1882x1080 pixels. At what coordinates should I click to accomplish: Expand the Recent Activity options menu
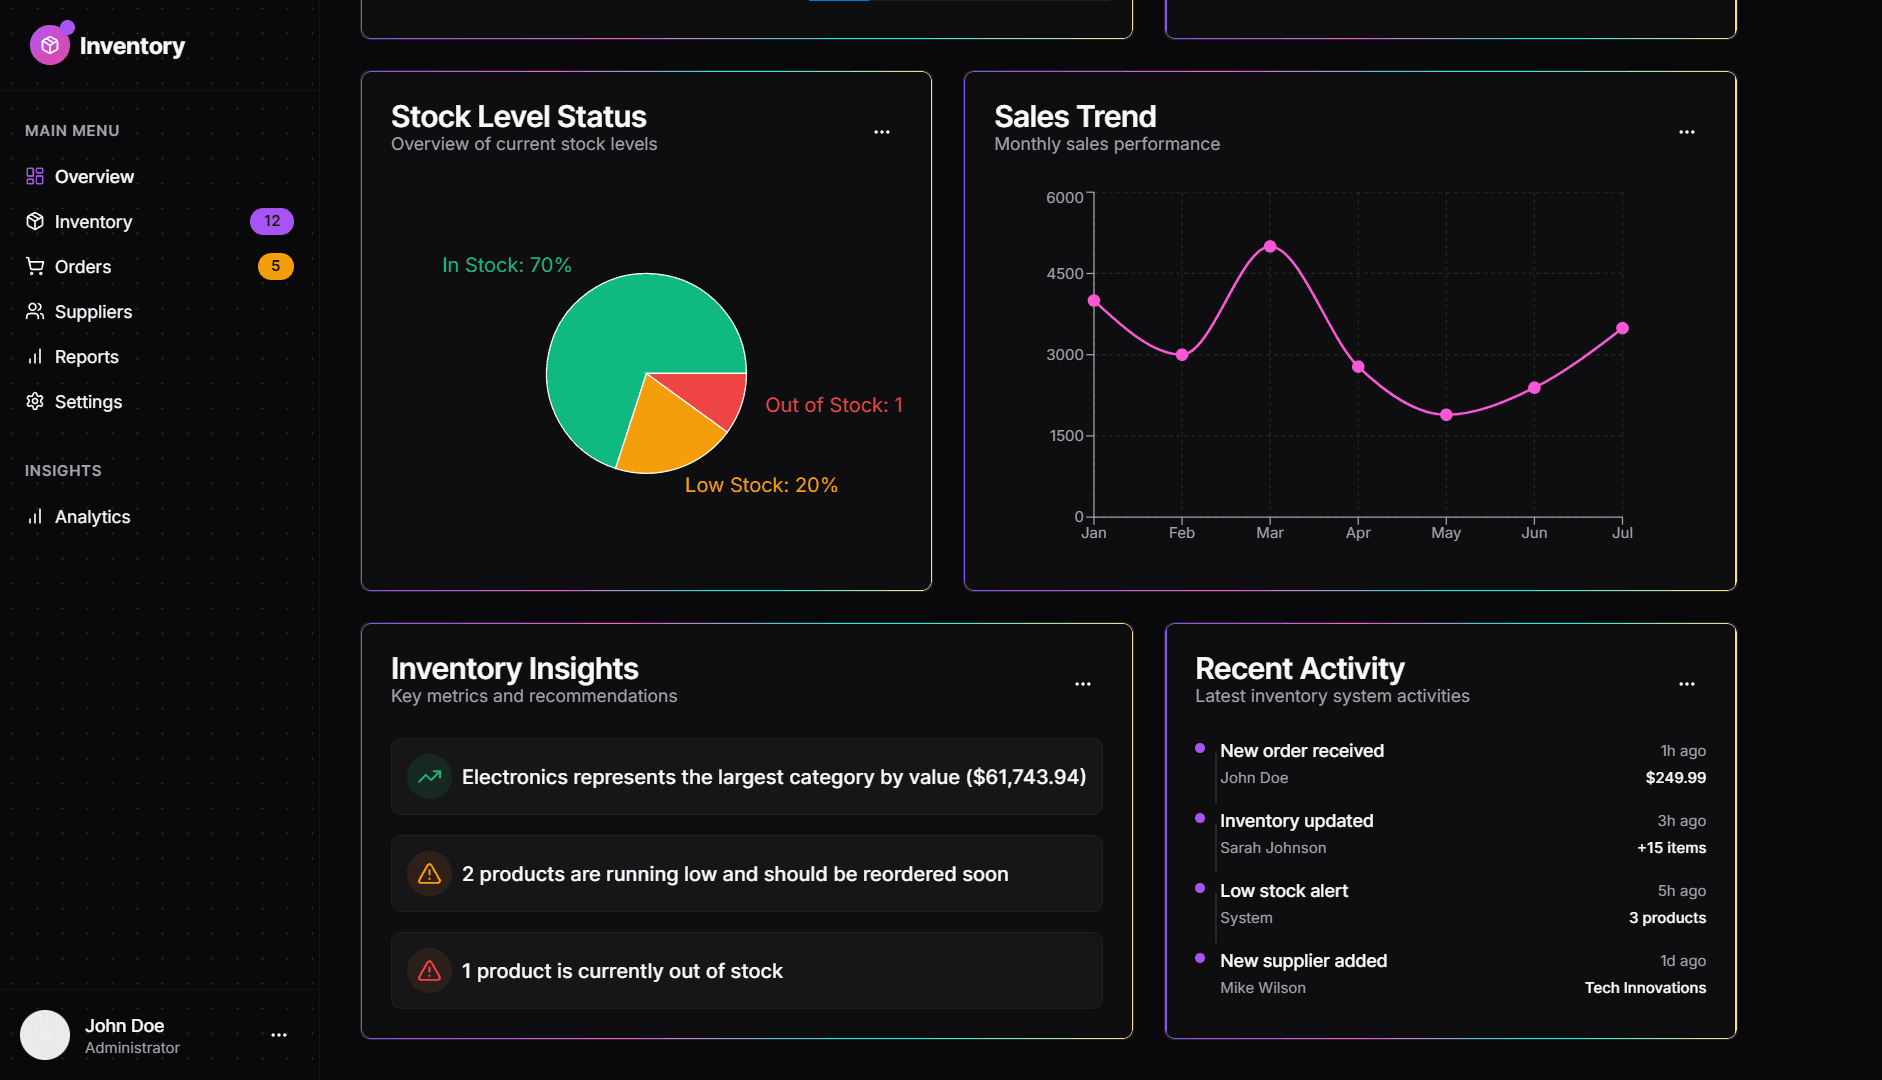[x=1686, y=683]
